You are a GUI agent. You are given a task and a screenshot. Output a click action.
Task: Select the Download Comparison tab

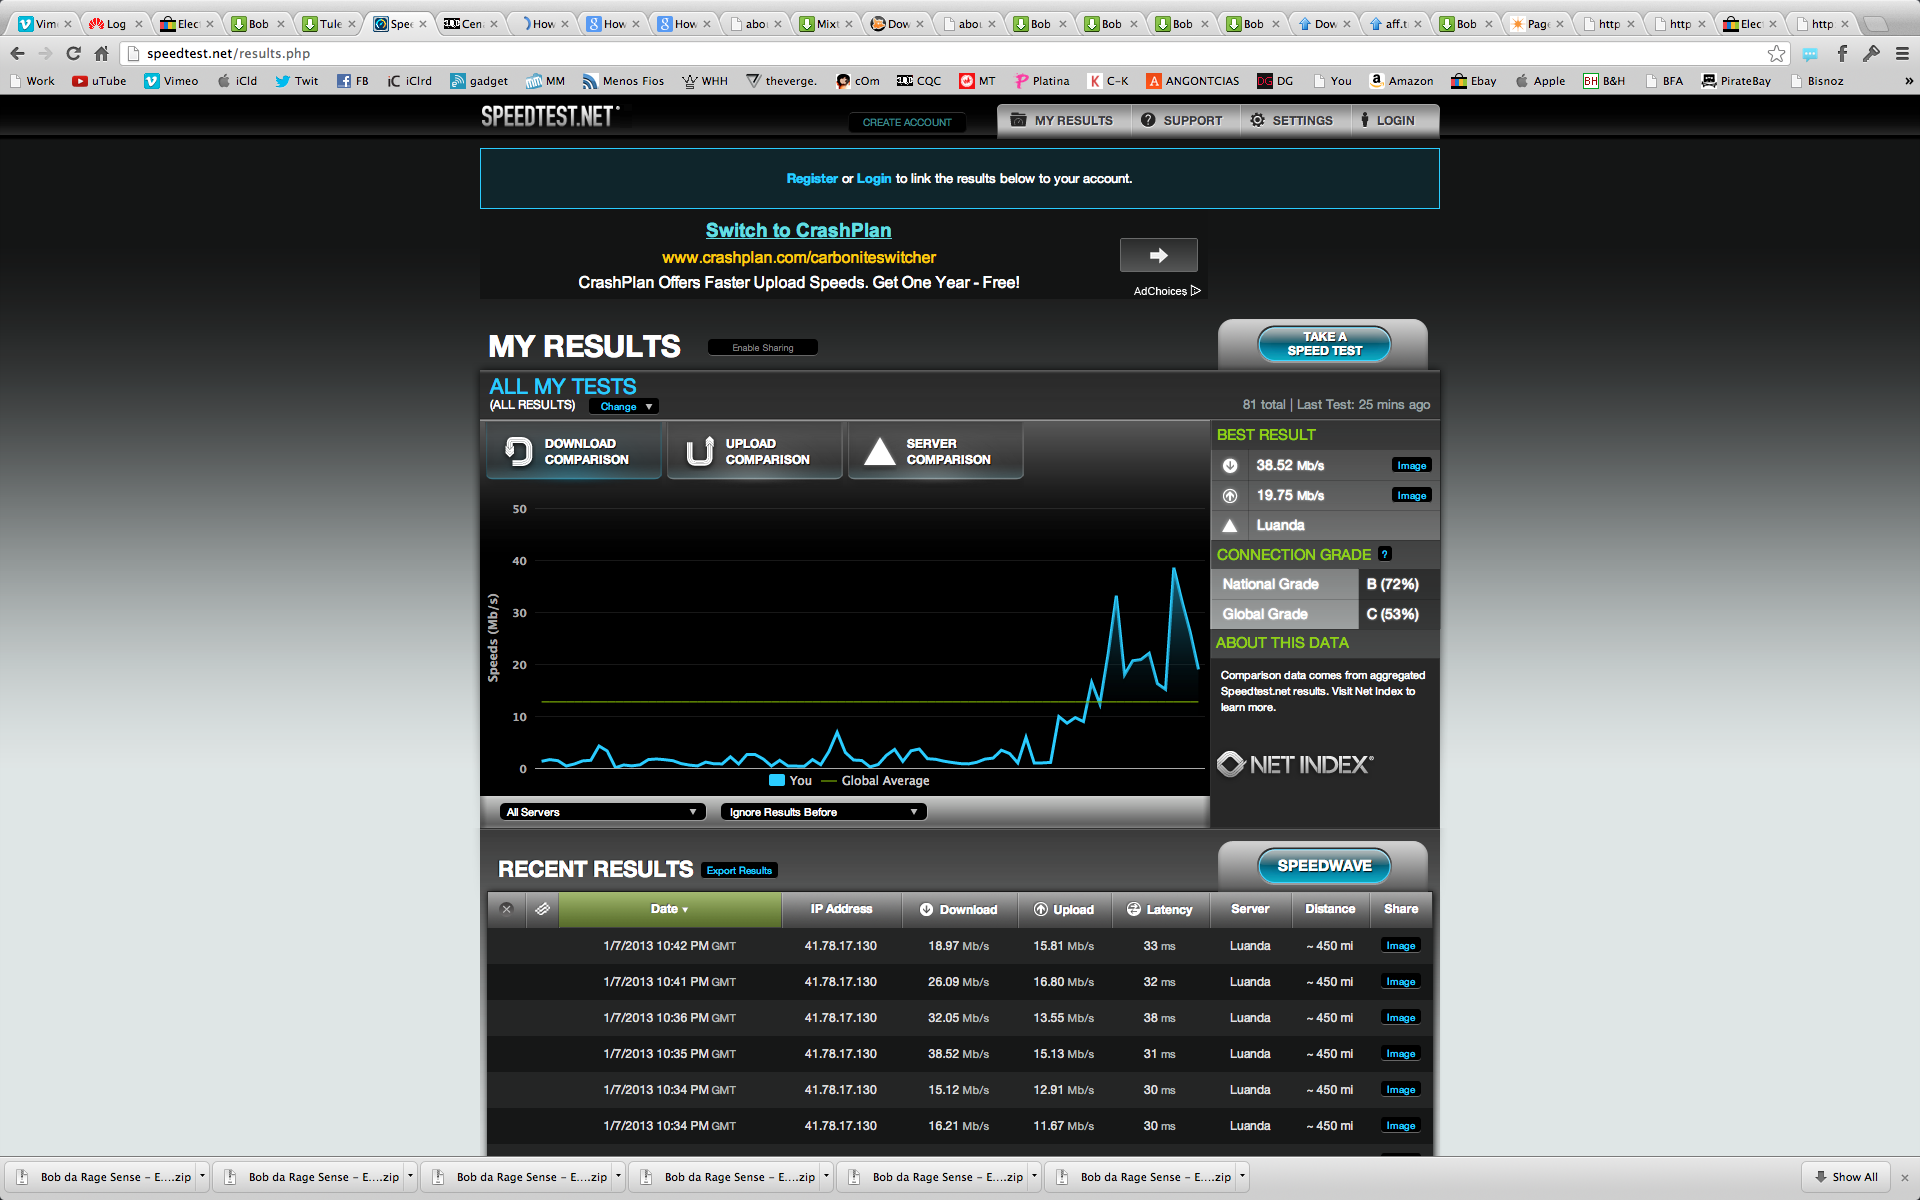click(574, 451)
